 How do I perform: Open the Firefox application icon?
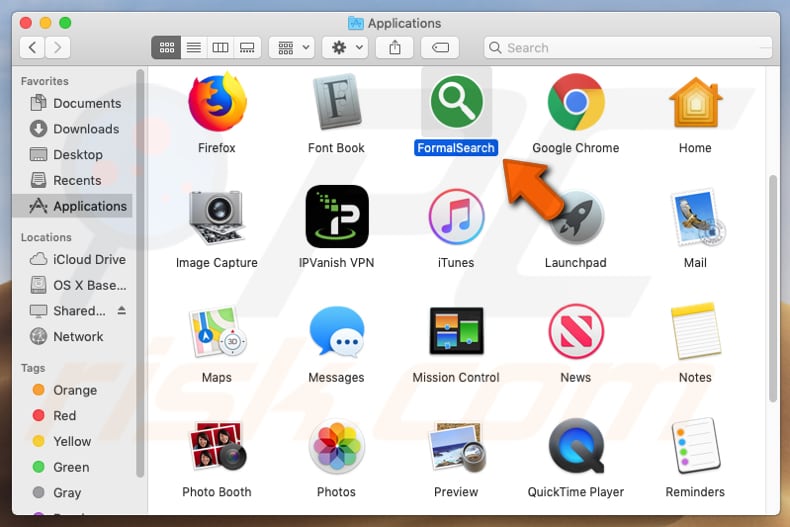pos(217,102)
